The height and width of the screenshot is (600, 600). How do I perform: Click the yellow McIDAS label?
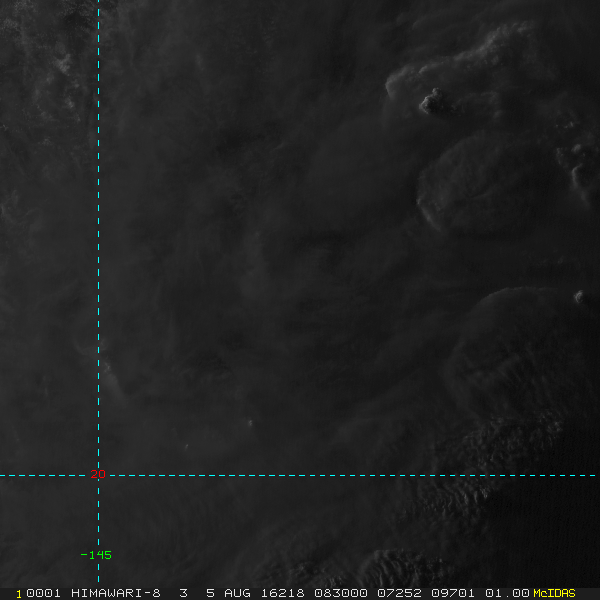(x=554, y=593)
